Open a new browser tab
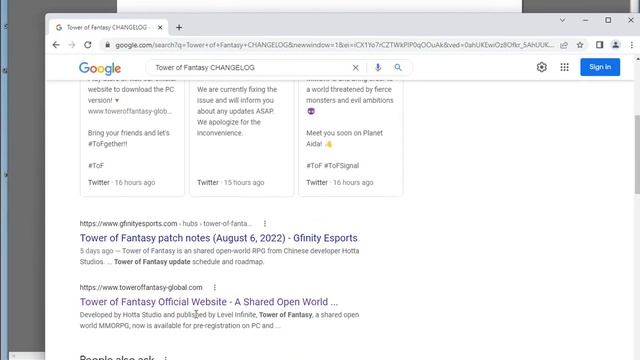640x360 pixels. (179, 27)
